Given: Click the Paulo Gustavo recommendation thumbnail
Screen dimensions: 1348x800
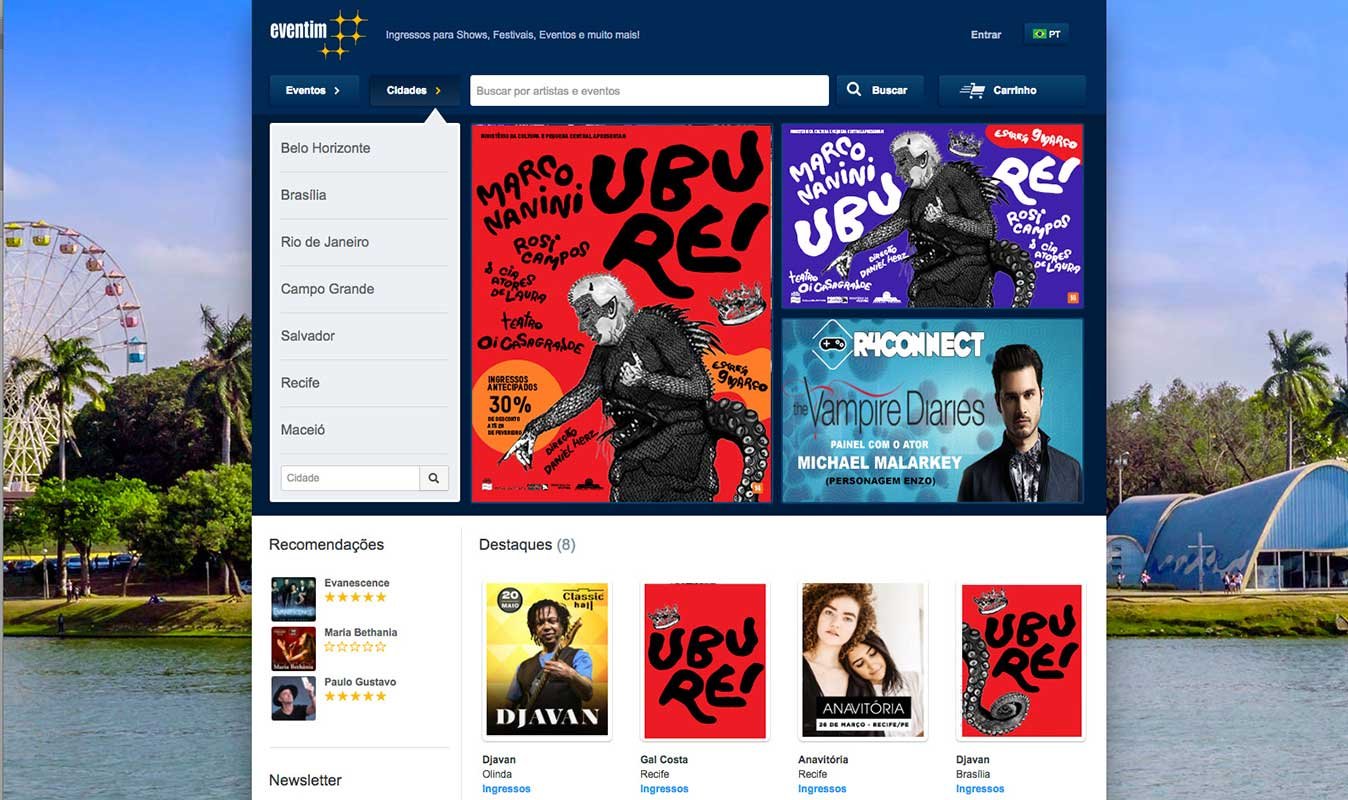Looking at the screenshot, I should (293, 698).
